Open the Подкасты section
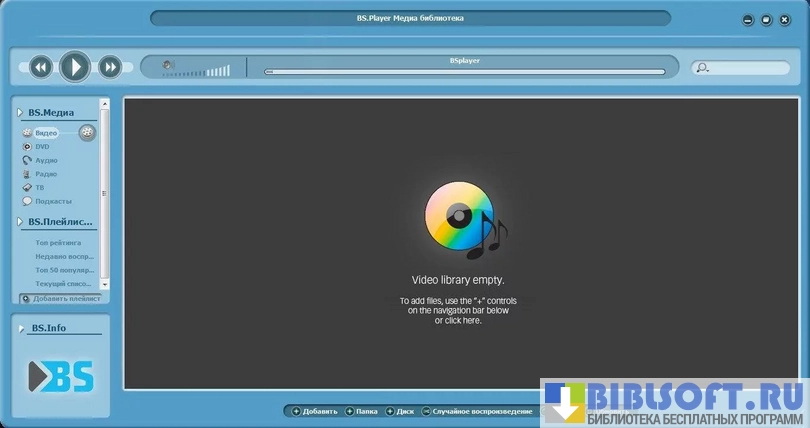The width and height of the screenshot is (810, 428). point(52,201)
